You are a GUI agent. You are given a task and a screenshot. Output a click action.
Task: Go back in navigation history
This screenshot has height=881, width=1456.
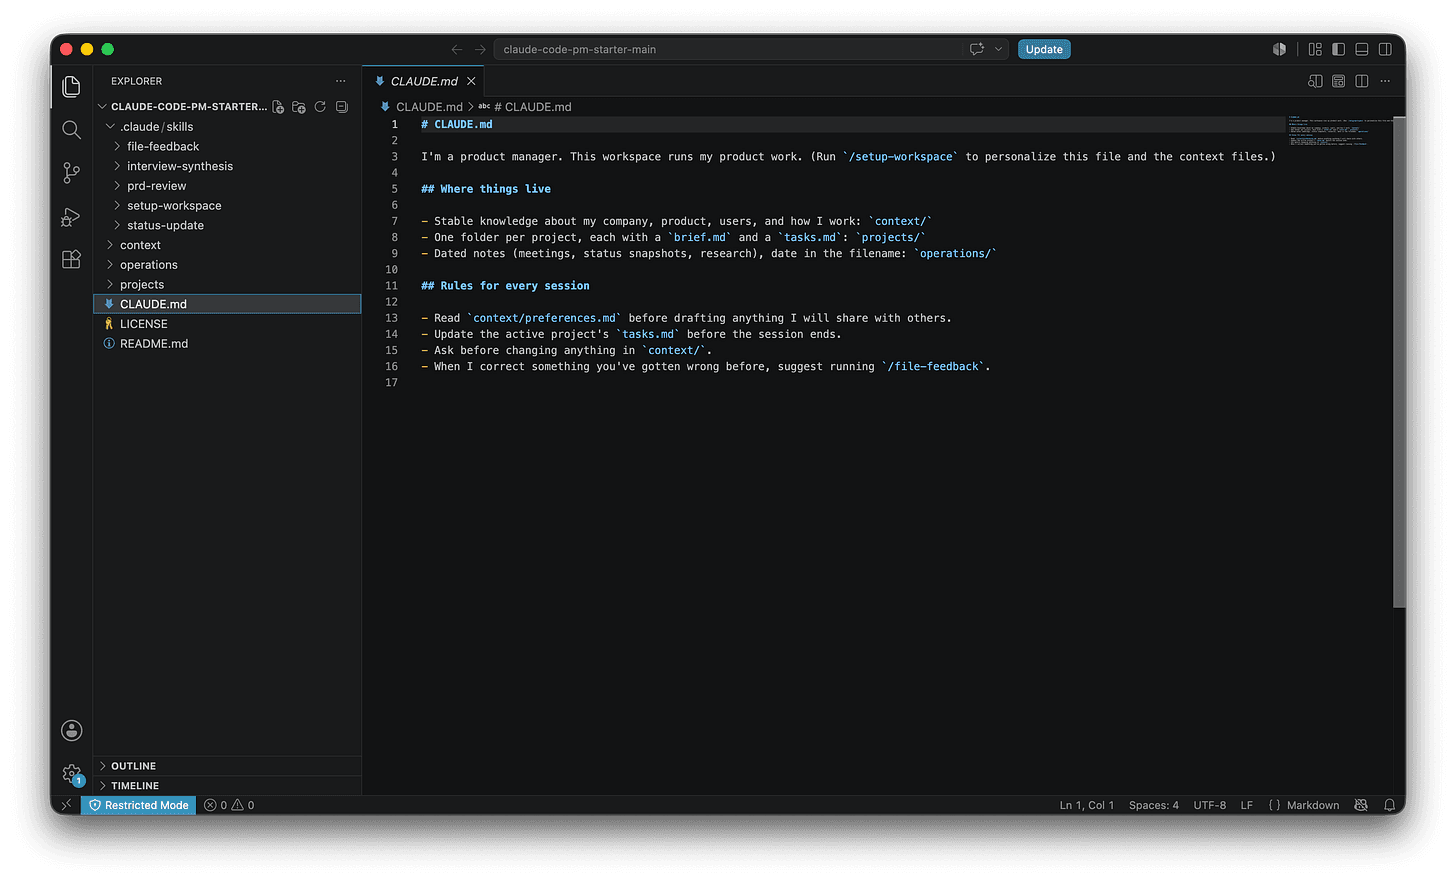point(457,49)
